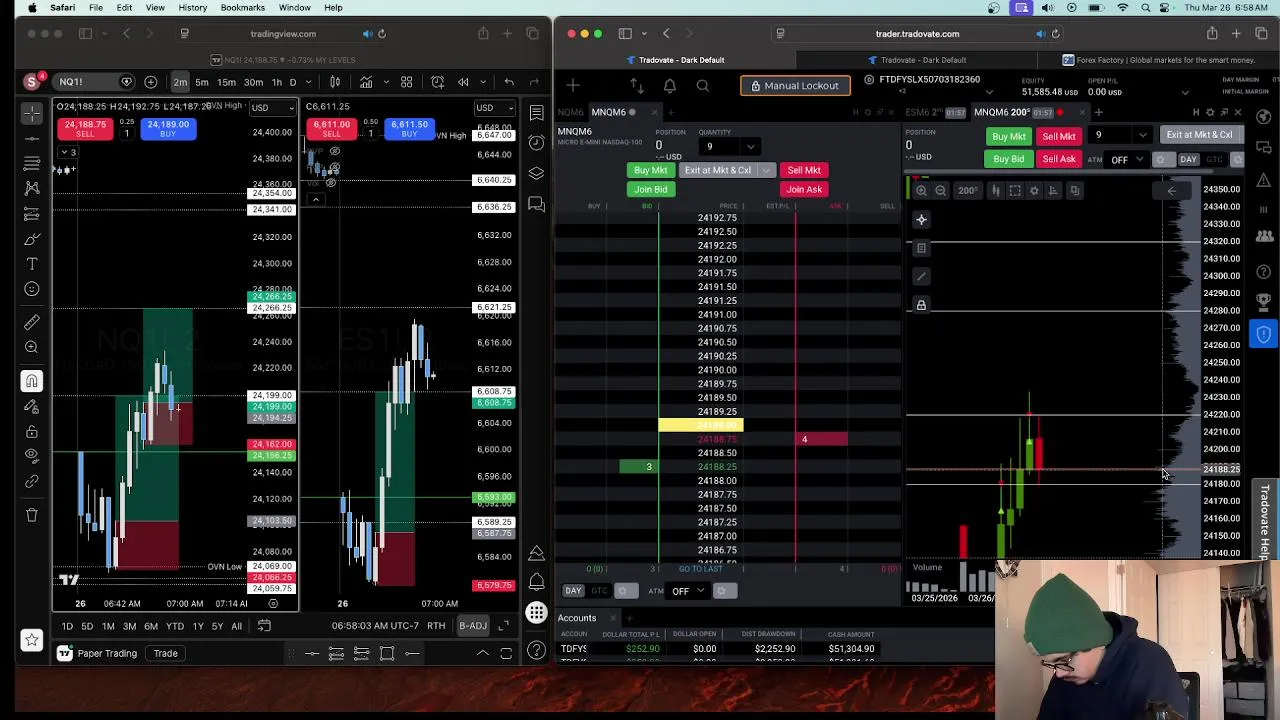Toggle GTC time-in-force in DOM footer

tap(599, 591)
